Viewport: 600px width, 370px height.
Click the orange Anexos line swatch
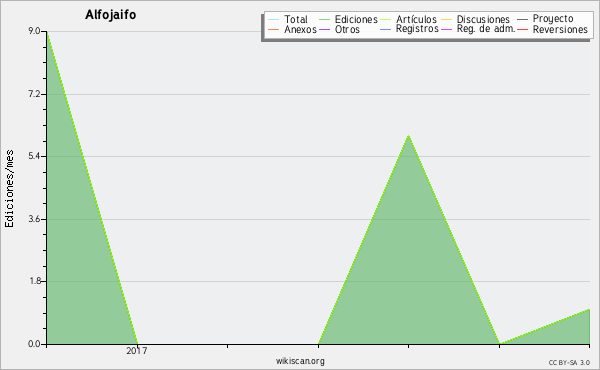tap(274, 30)
